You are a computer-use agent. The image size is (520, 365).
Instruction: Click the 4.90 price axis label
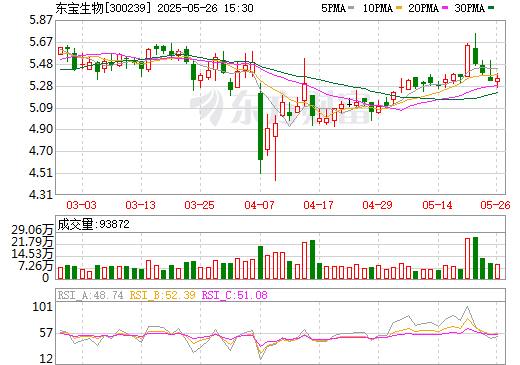41,129
